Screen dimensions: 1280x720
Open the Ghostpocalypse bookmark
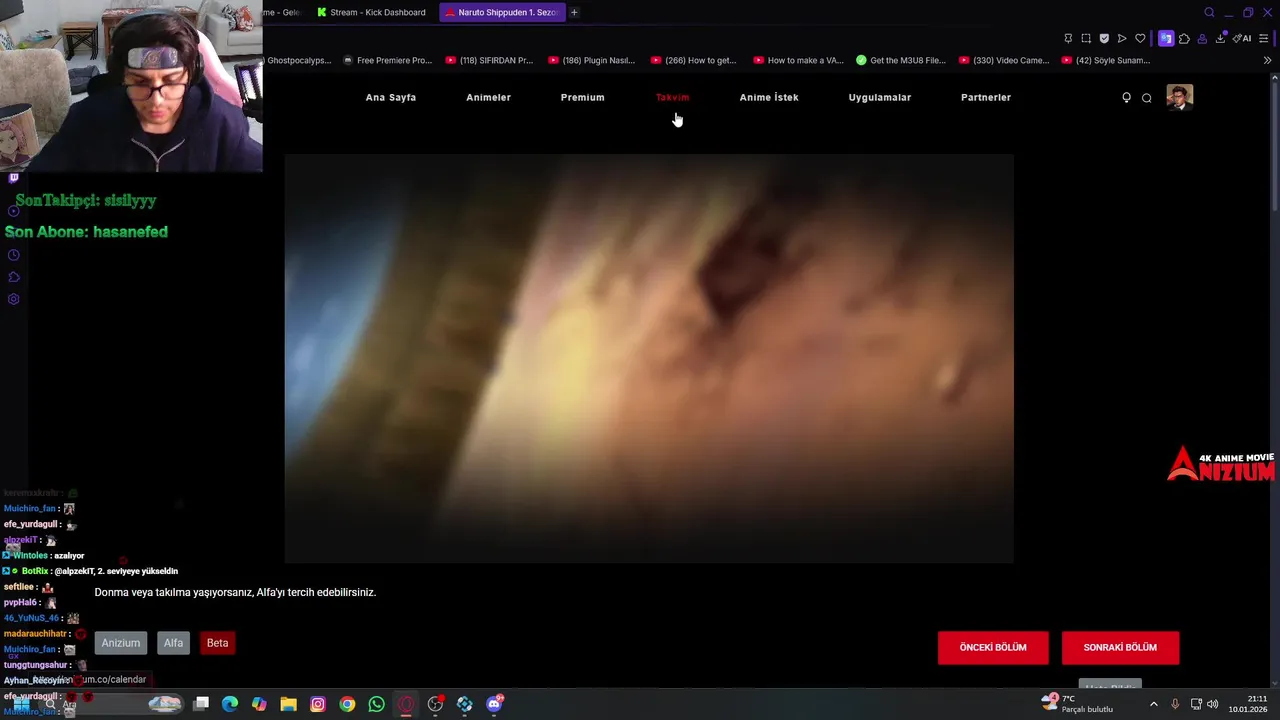(x=298, y=60)
